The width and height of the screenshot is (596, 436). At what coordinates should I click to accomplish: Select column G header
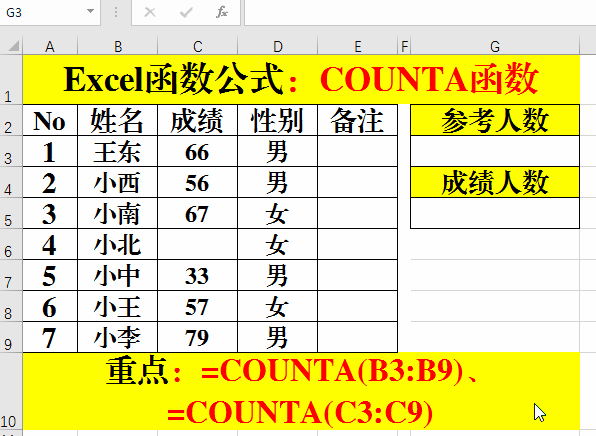coord(495,46)
